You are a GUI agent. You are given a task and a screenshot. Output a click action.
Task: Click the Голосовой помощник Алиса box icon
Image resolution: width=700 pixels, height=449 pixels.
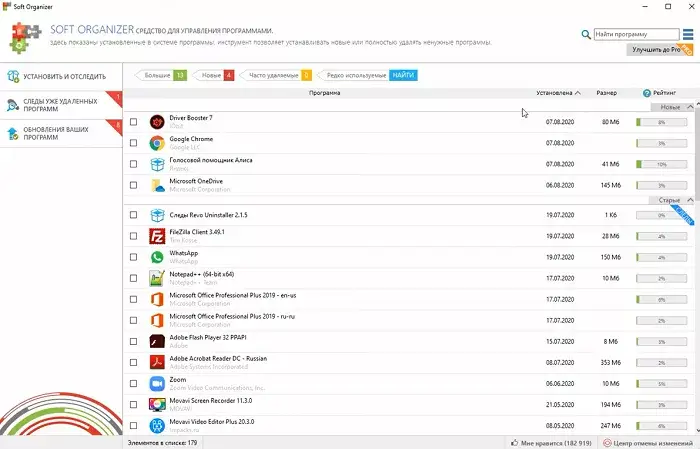(157, 164)
